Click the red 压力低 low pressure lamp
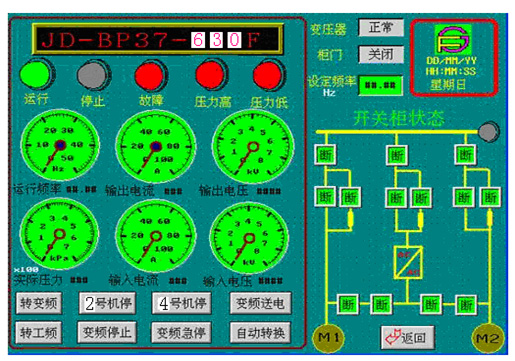Screen dimensions: 515x361 tap(269, 75)
